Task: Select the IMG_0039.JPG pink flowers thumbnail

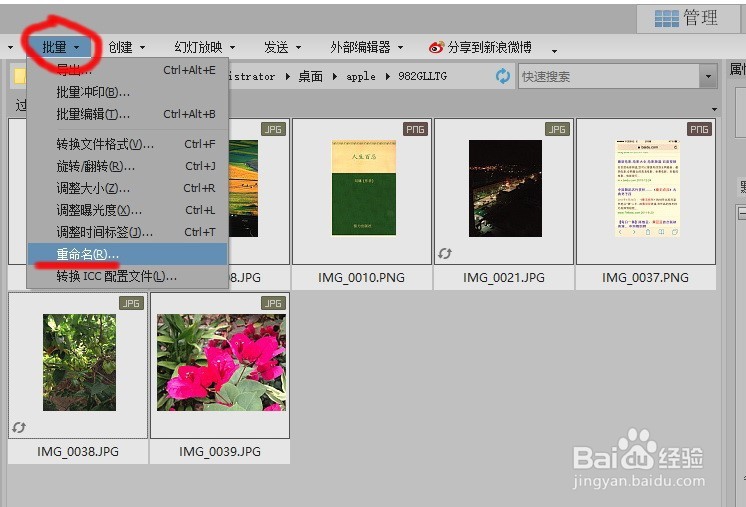Action: point(221,362)
